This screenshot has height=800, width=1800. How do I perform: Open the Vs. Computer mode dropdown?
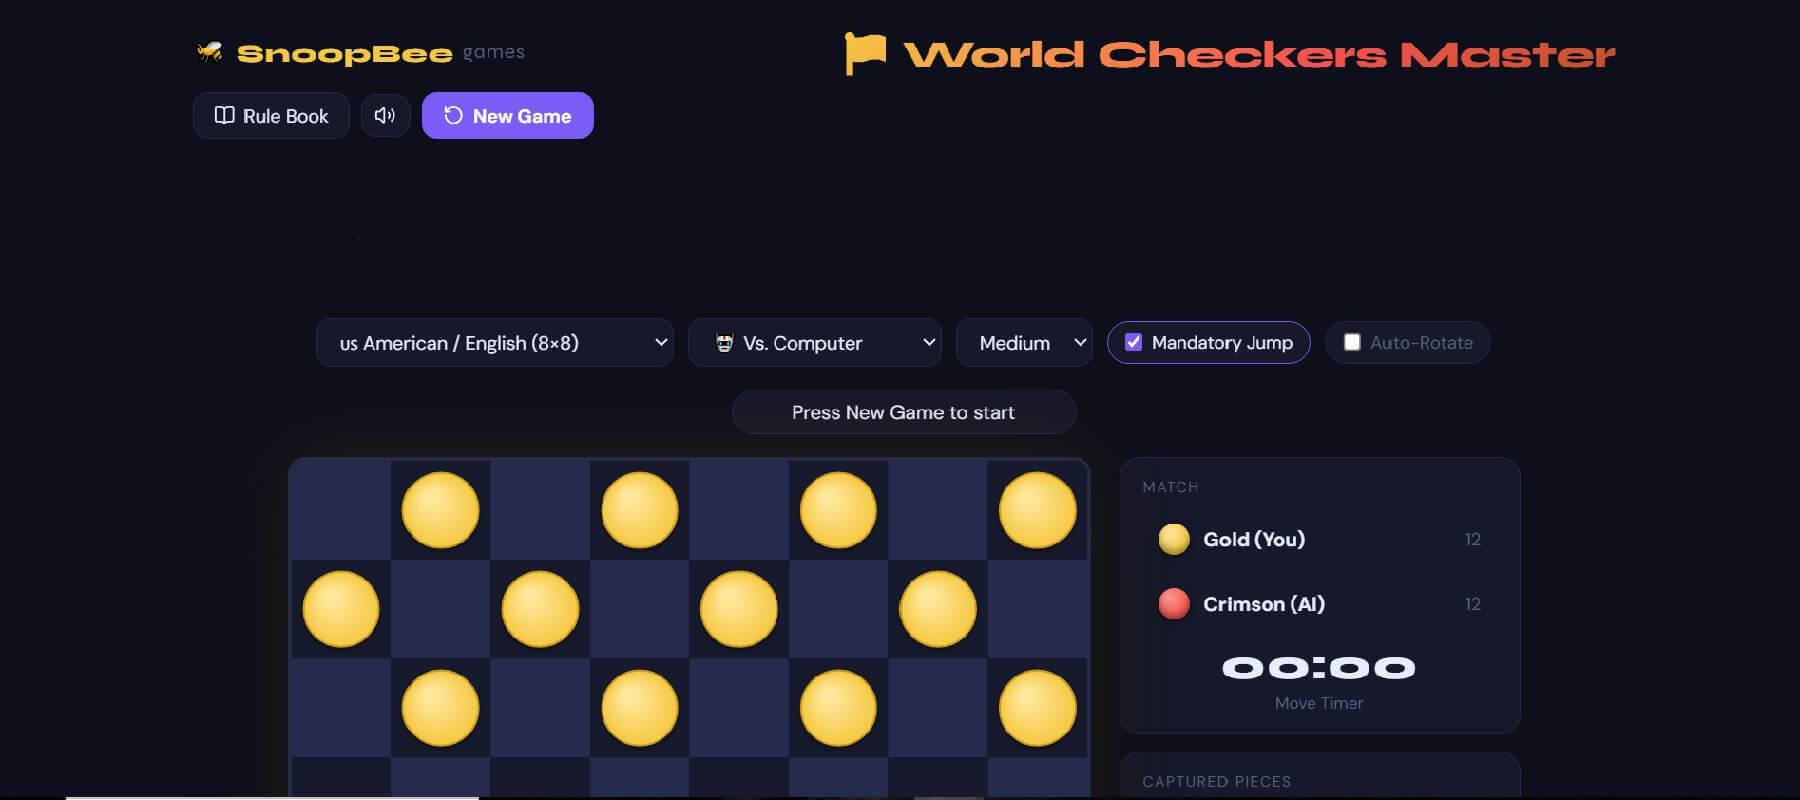(815, 343)
